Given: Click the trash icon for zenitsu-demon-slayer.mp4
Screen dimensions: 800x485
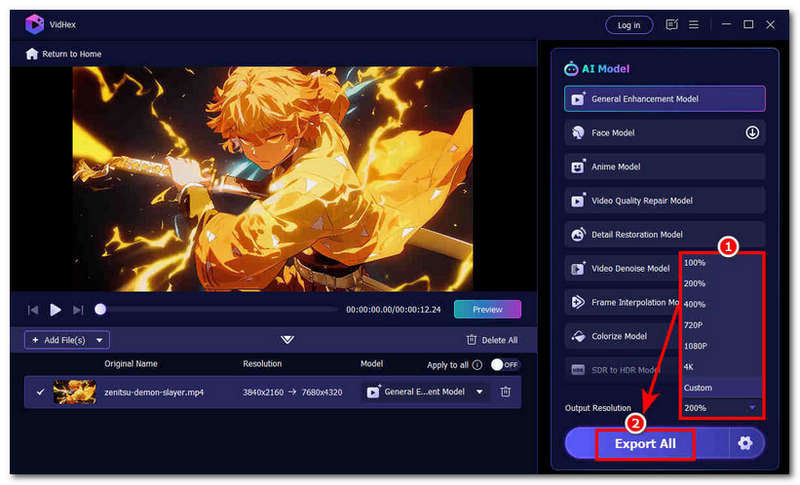Looking at the screenshot, I should point(506,392).
